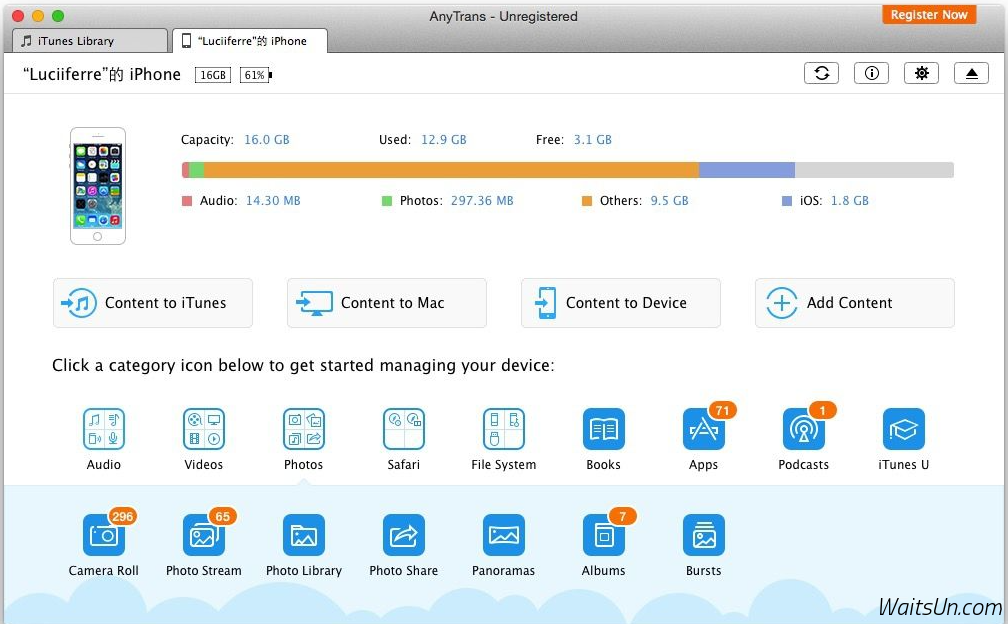Image resolution: width=1008 pixels, height=624 pixels.
Task: Click the refresh device toolbar button
Action: (821, 74)
